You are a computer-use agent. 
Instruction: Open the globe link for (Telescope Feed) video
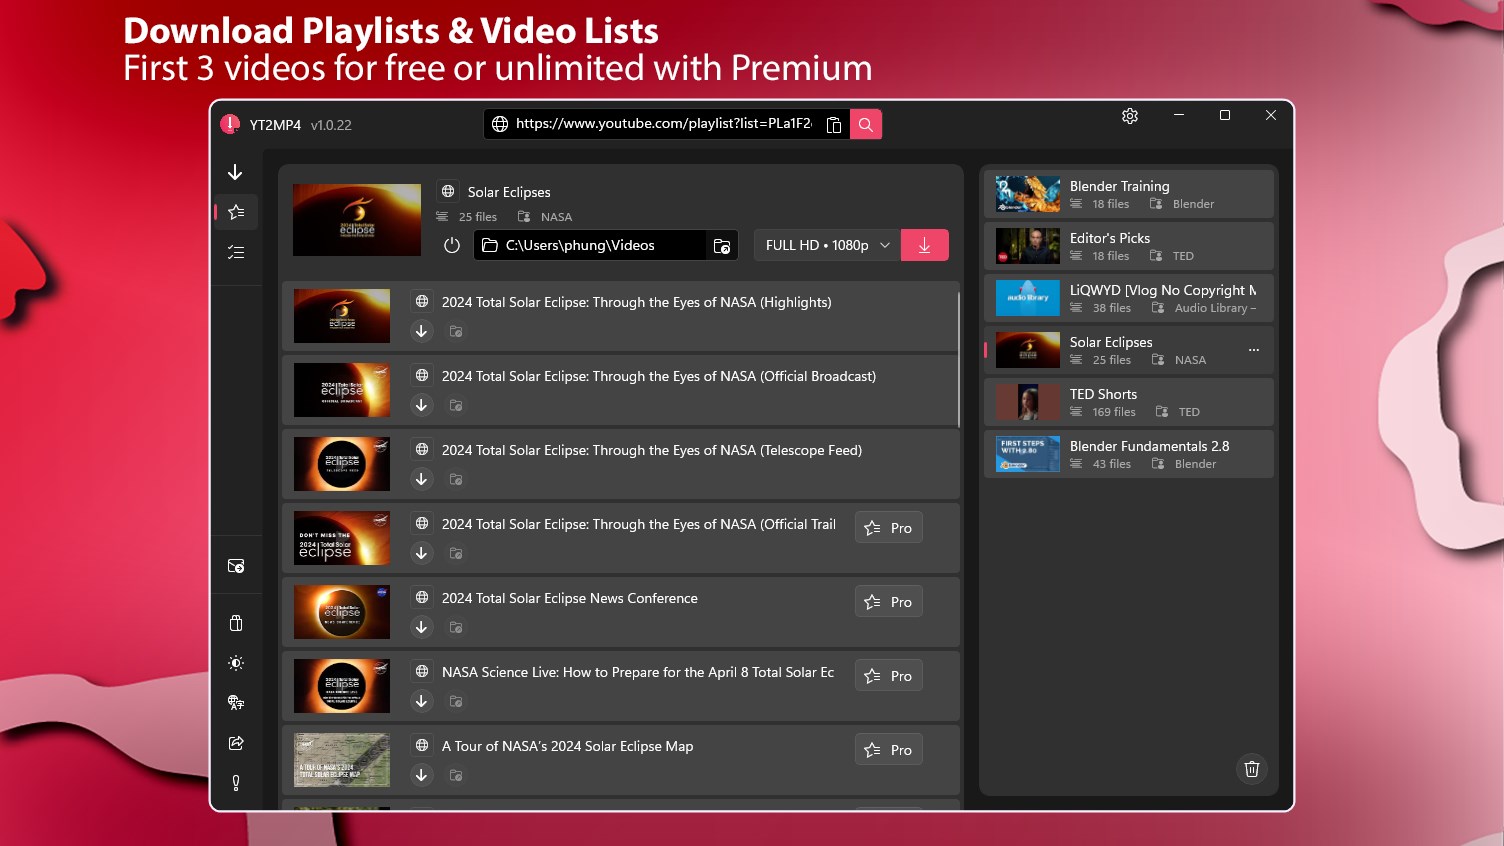[422, 449]
